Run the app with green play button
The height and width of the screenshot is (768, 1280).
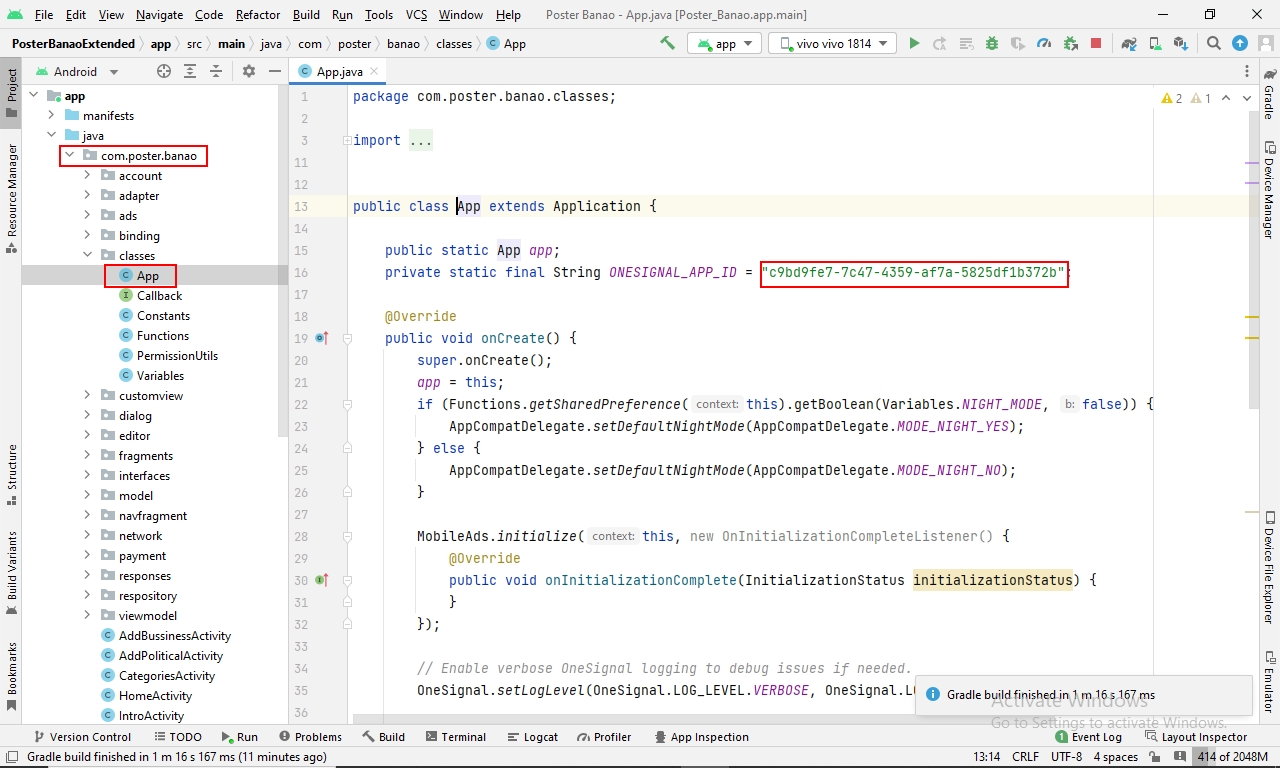pos(914,43)
